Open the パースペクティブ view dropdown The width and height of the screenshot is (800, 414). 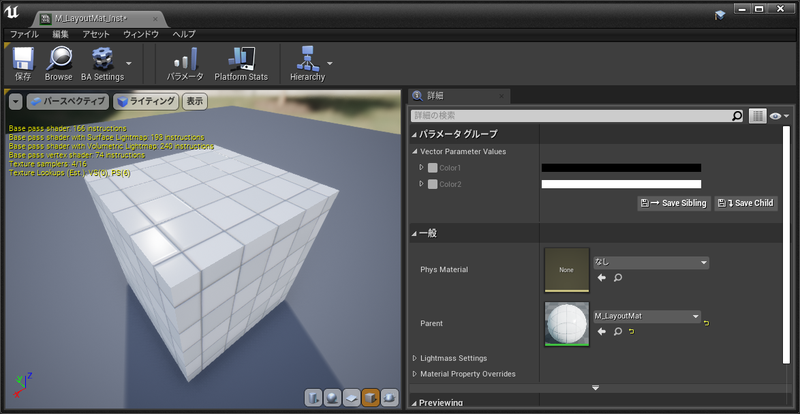(x=68, y=102)
